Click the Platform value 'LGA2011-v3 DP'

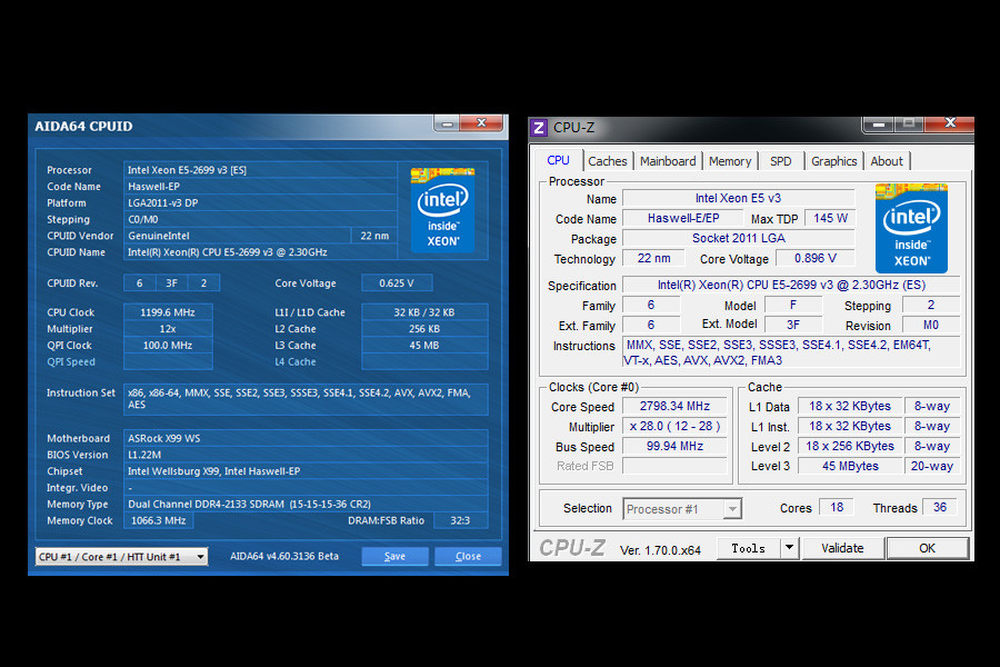pos(260,203)
